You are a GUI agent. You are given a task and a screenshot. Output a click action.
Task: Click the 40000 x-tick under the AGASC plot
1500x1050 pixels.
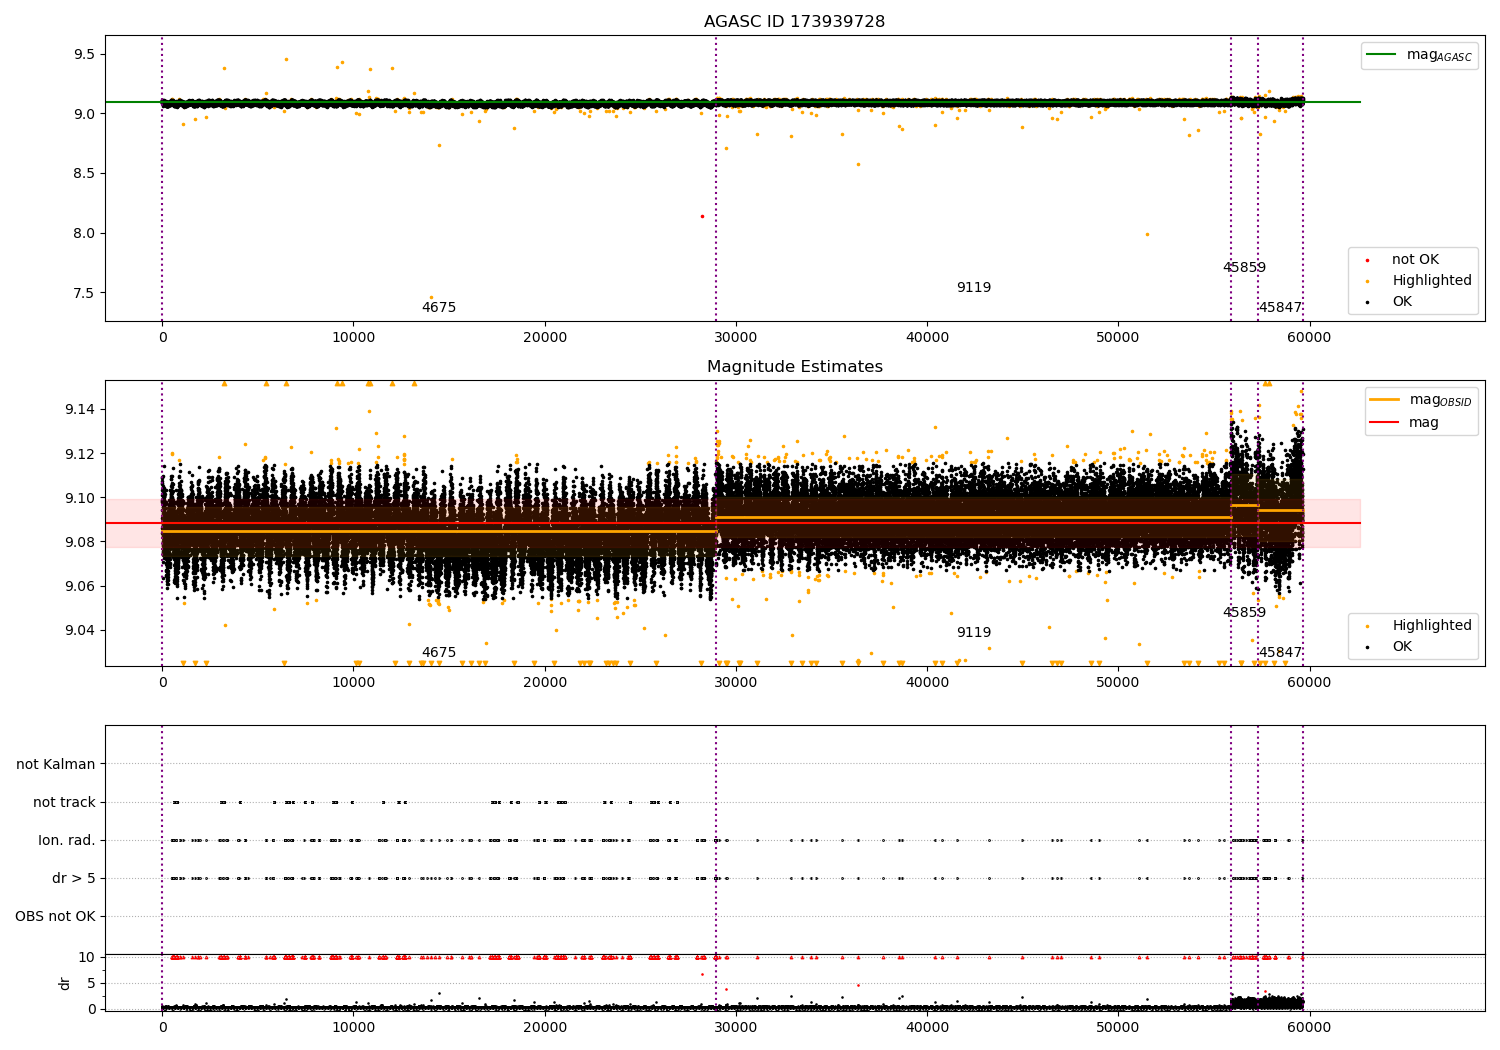click(x=926, y=338)
